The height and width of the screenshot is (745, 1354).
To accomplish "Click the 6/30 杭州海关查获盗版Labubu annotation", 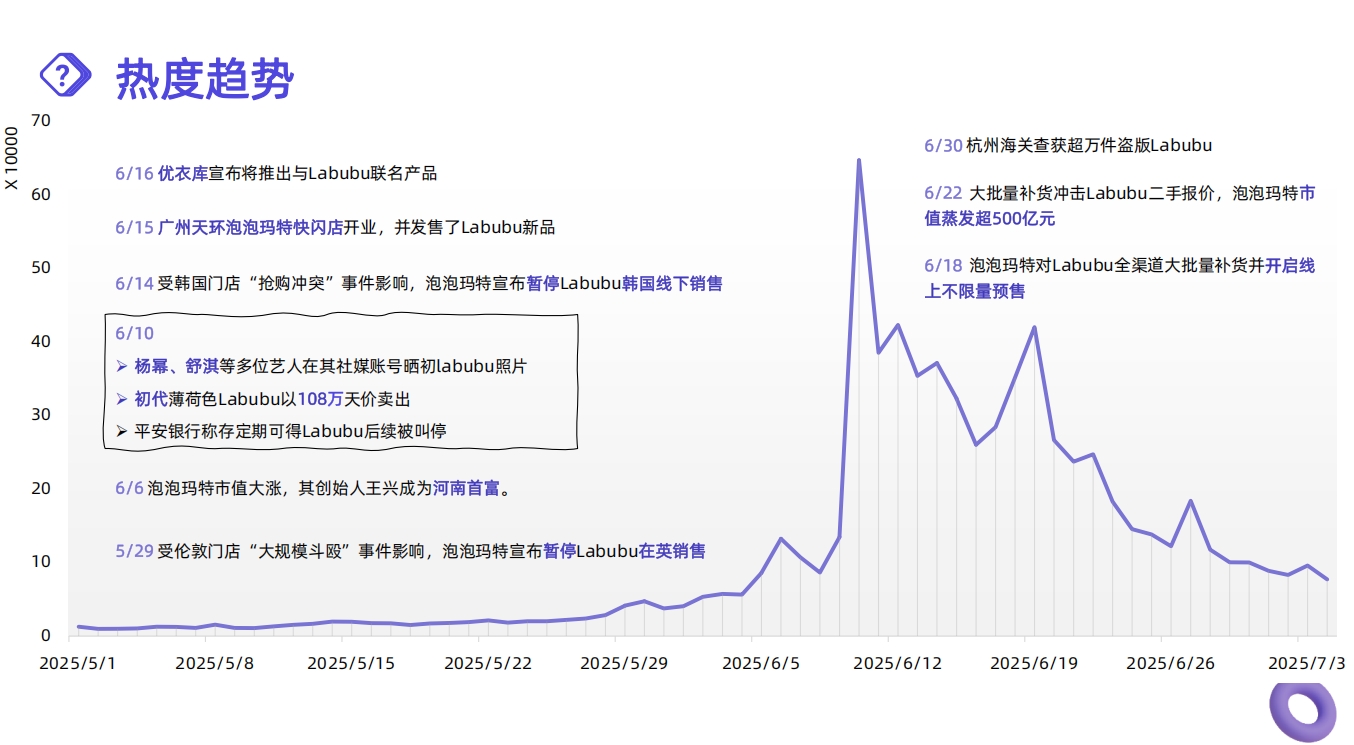I will coord(1068,145).
